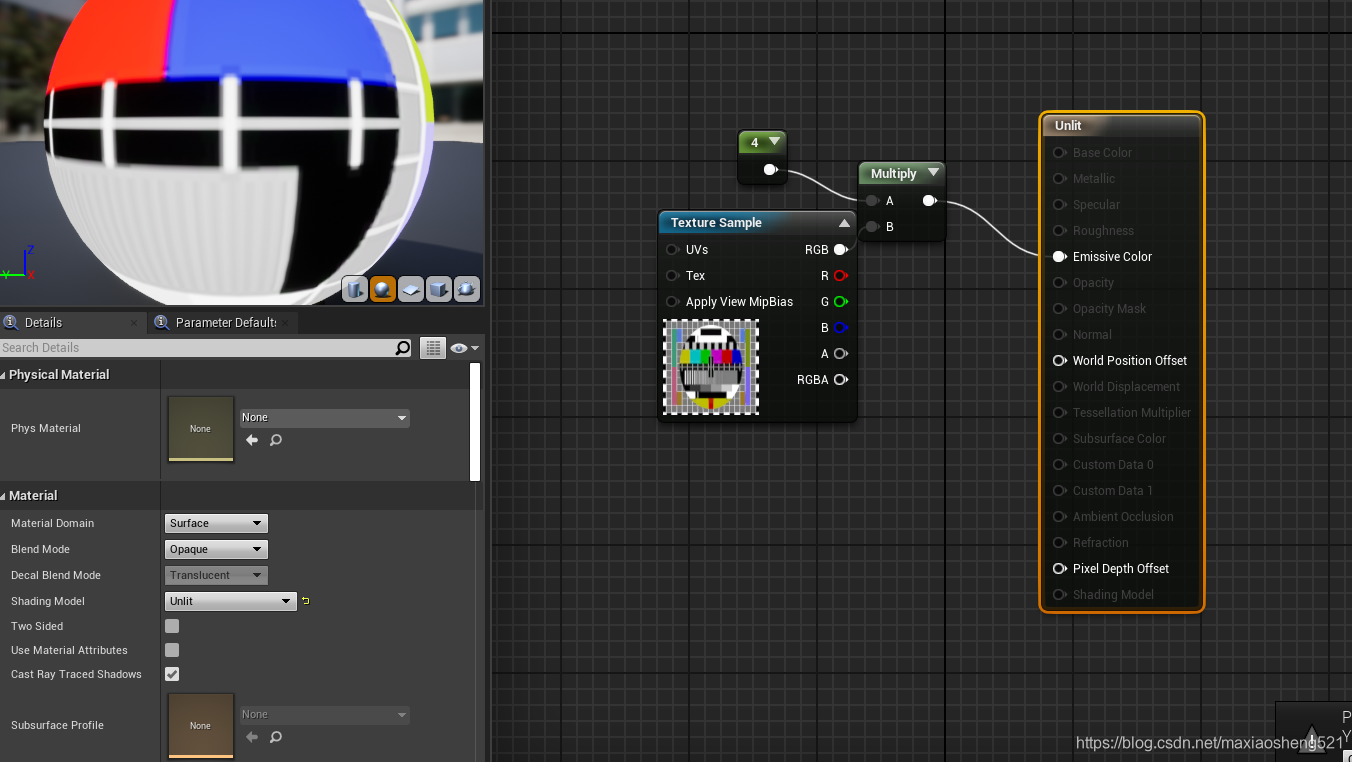Click the Apply View MipBias input pin
Image resolution: width=1352 pixels, height=762 pixels.
(672, 302)
